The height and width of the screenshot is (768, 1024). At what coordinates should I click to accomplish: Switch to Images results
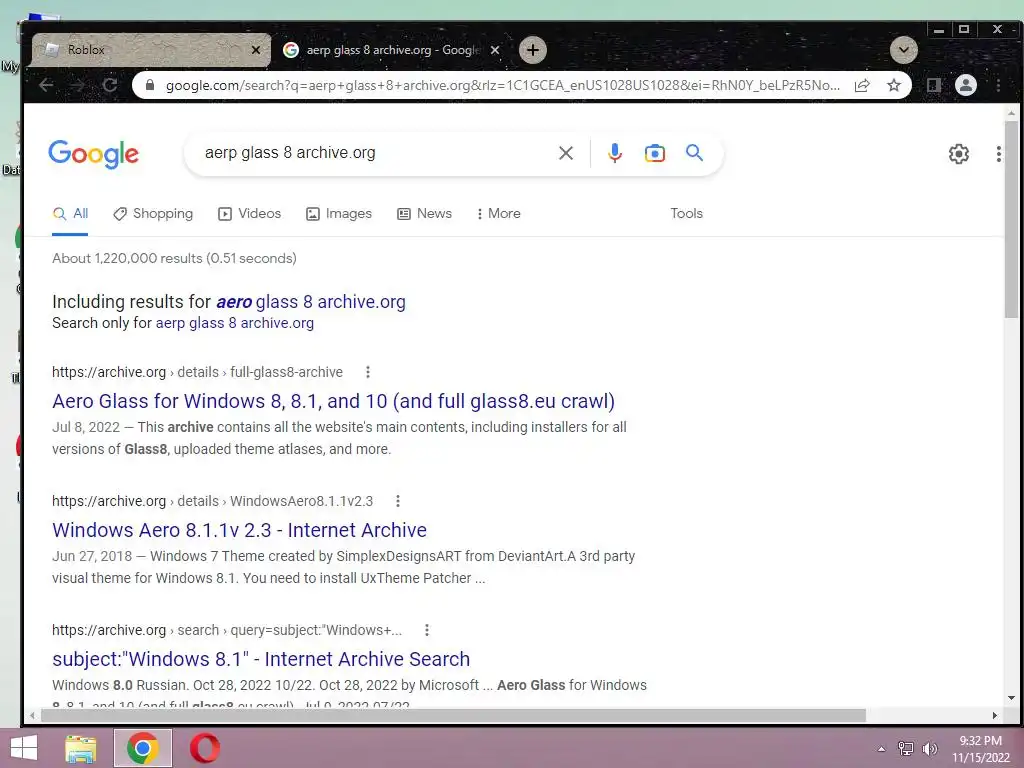[339, 214]
